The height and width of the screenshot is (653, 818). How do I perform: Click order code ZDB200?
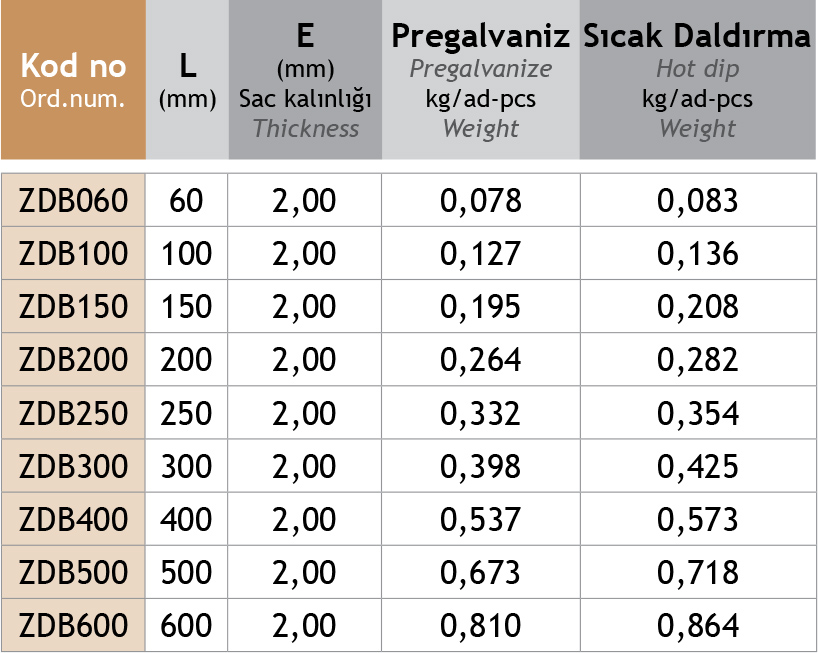click(74, 360)
